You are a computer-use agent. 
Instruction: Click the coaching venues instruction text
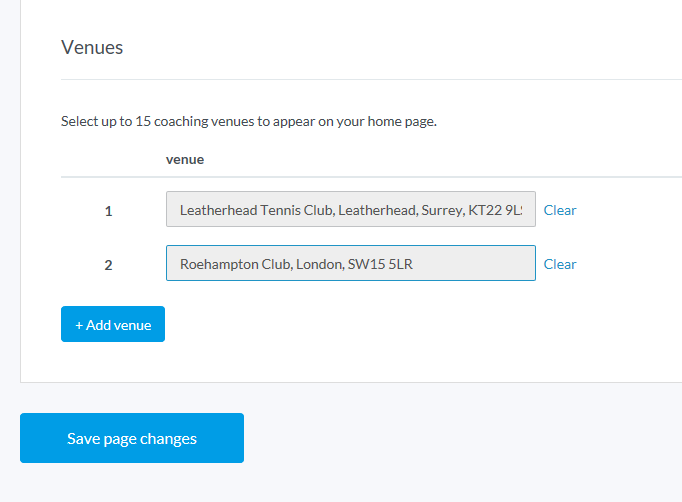249,122
